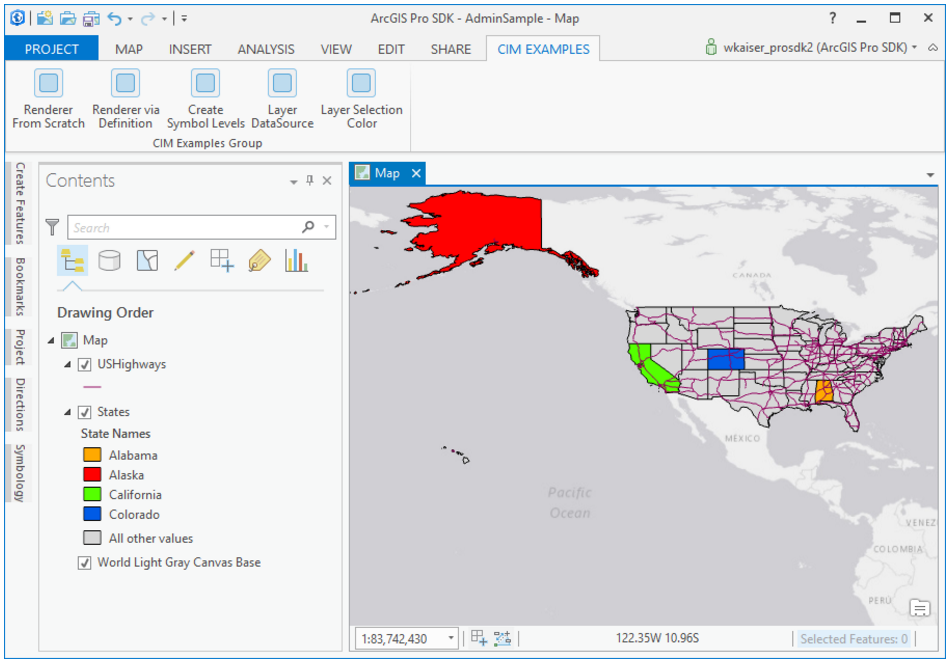Close the Contents pane
The height and width of the screenshot is (662, 951).
[327, 180]
